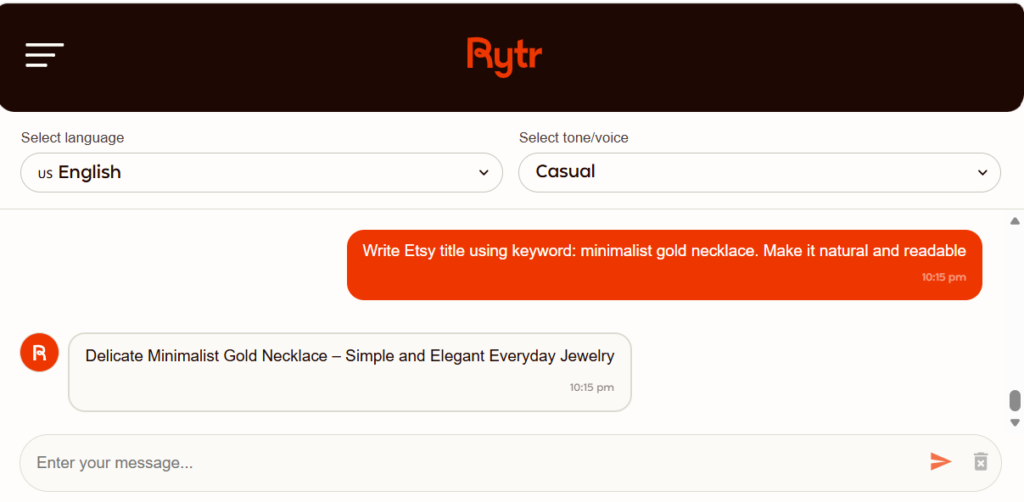This screenshot has height=502, width=1024.
Task: Click the US country code beside English
Action: pyautogui.click(x=45, y=173)
